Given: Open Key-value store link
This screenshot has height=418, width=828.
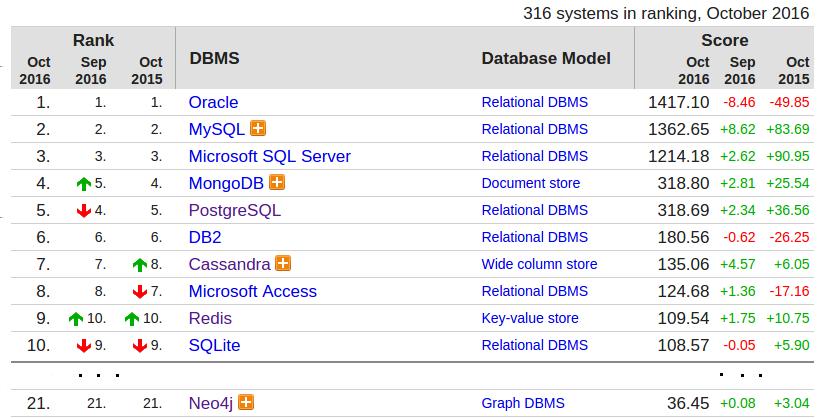Looking at the screenshot, I should pyautogui.click(x=530, y=318).
